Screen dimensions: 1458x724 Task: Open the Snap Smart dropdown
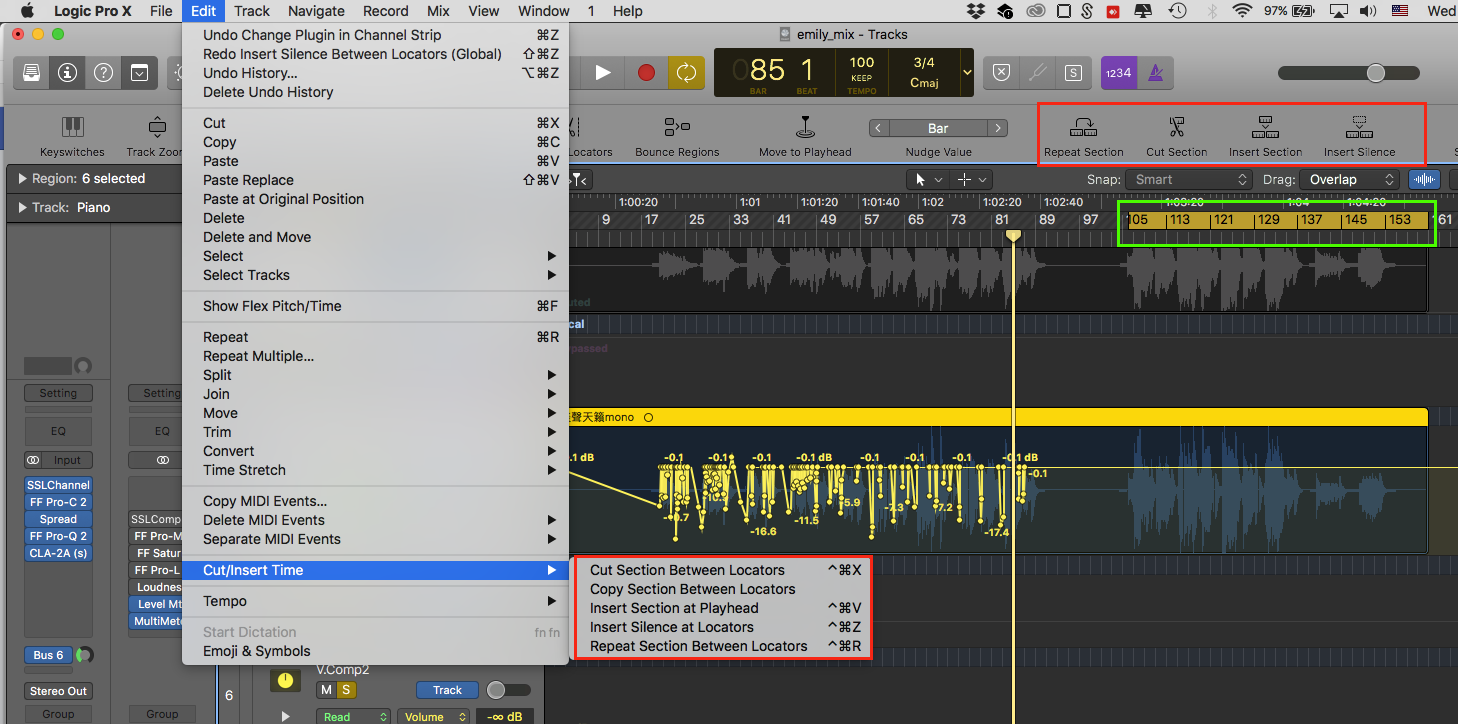[x=1188, y=179]
